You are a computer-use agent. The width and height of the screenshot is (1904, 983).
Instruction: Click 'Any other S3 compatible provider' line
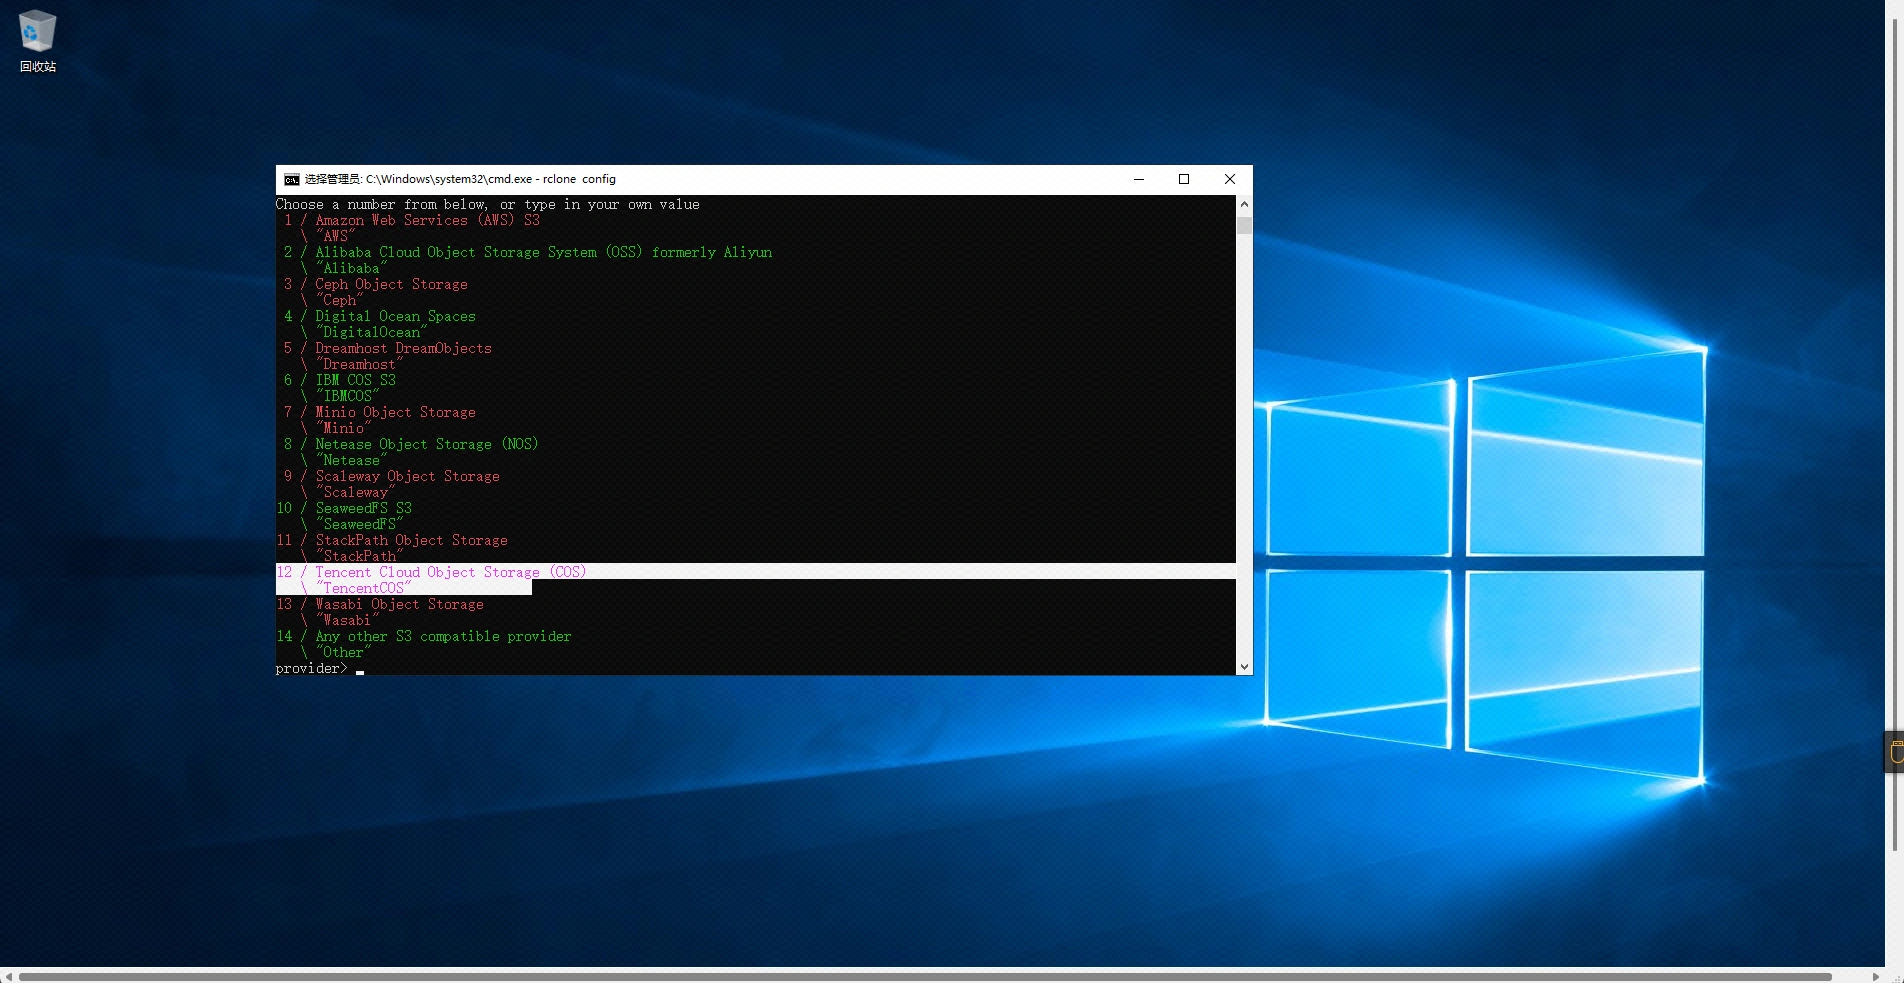pyautogui.click(x=424, y=636)
